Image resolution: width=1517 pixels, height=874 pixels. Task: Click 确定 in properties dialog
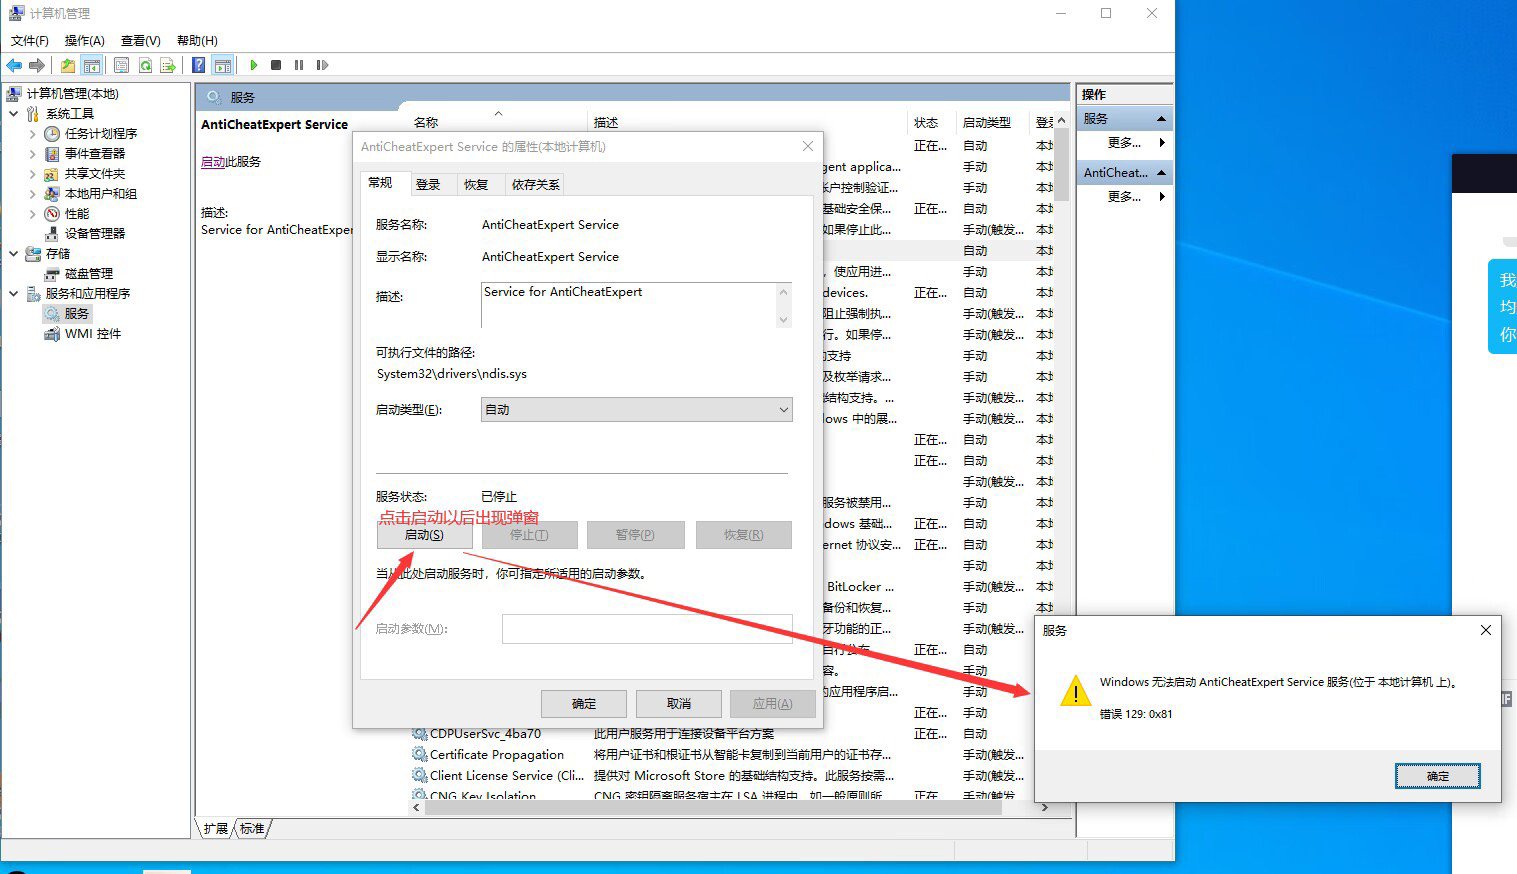click(584, 704)
